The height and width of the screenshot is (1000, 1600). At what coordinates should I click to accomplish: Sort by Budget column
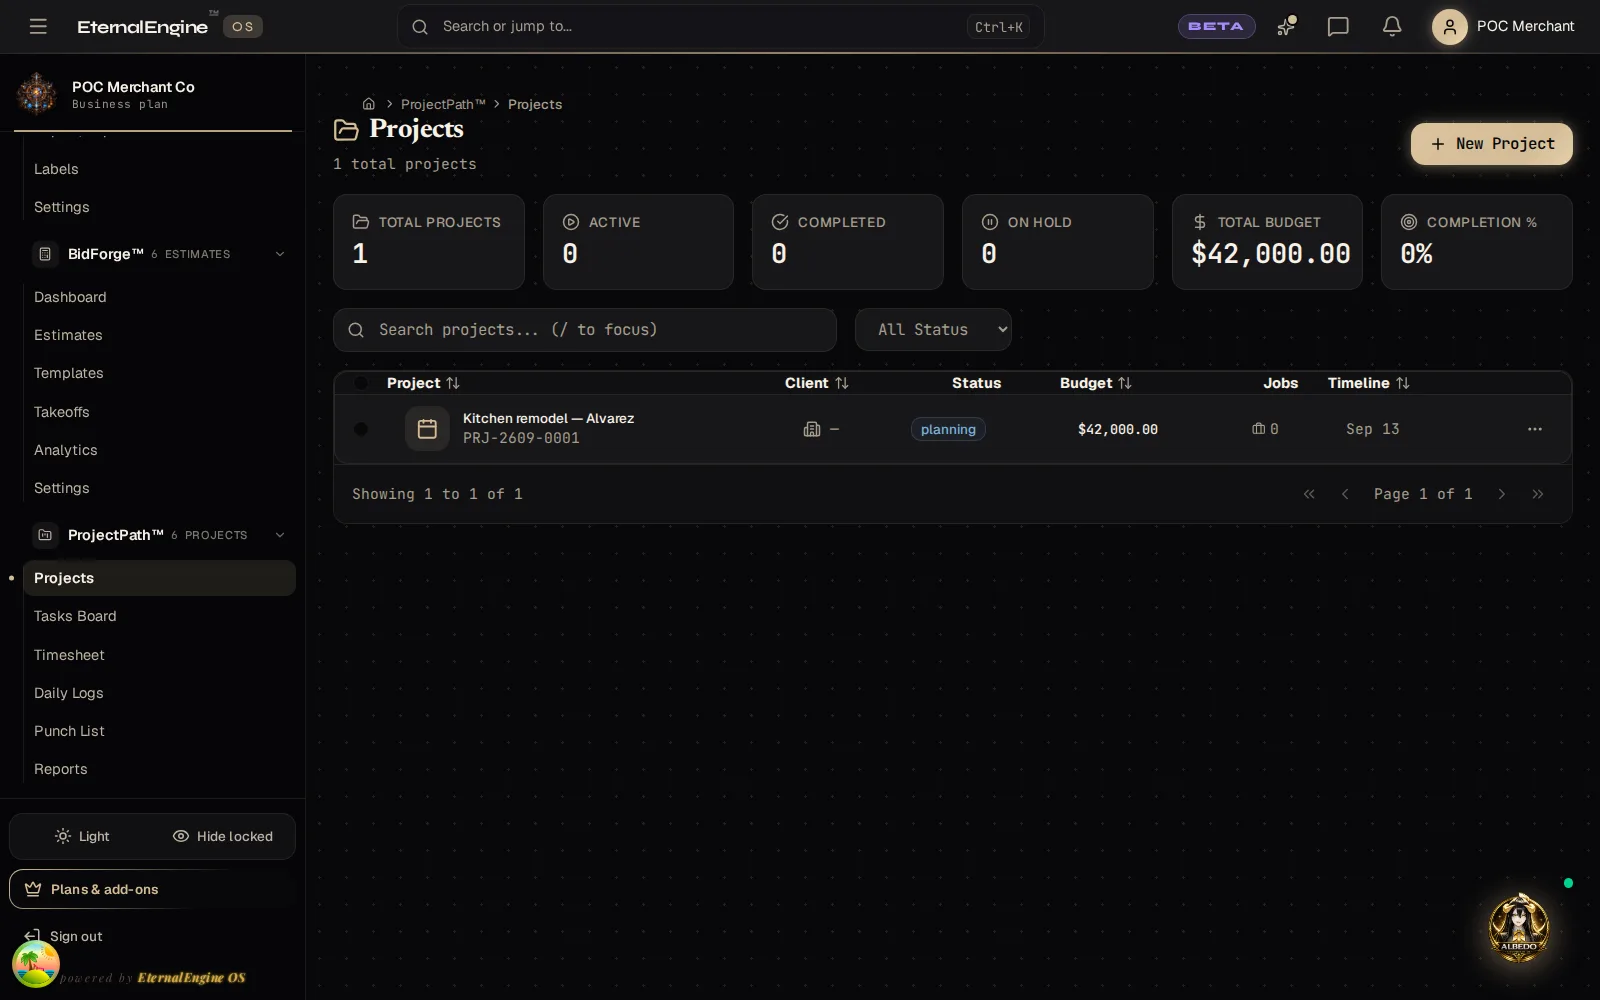tap(1096, 383)
